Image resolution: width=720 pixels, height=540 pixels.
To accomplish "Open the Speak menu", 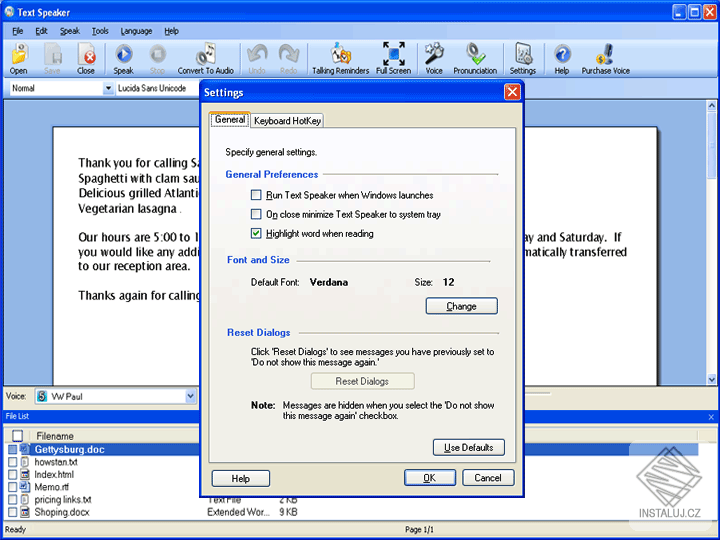I will (70, 31).
